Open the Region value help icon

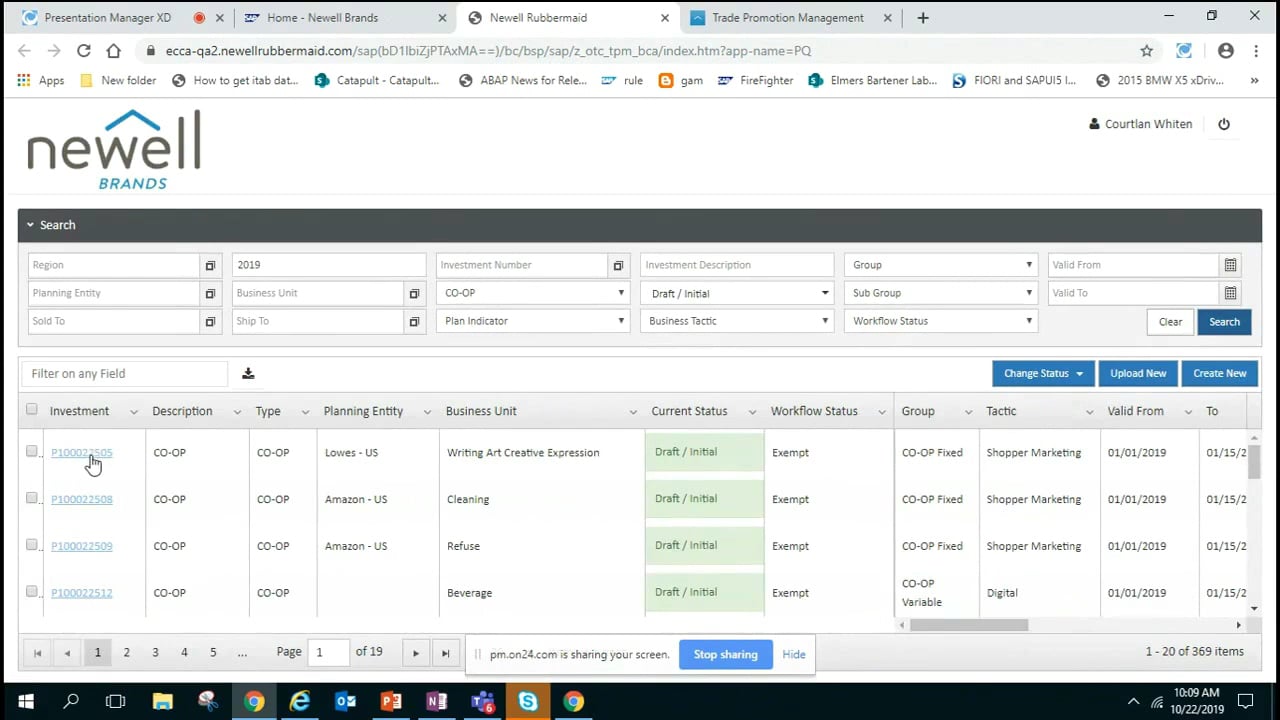tap(210, 265)
